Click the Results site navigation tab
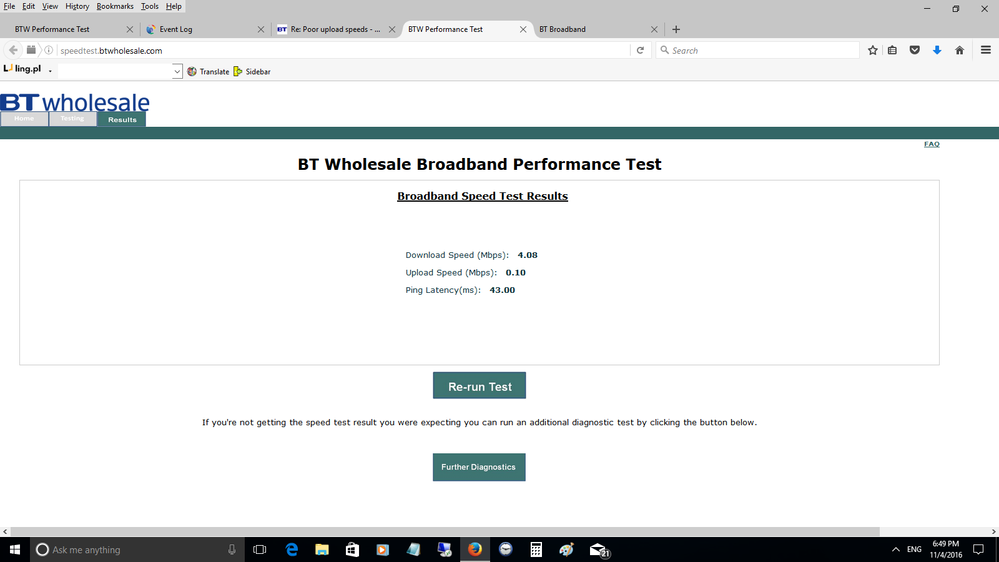The image size is (999, 562). [122, 119]
